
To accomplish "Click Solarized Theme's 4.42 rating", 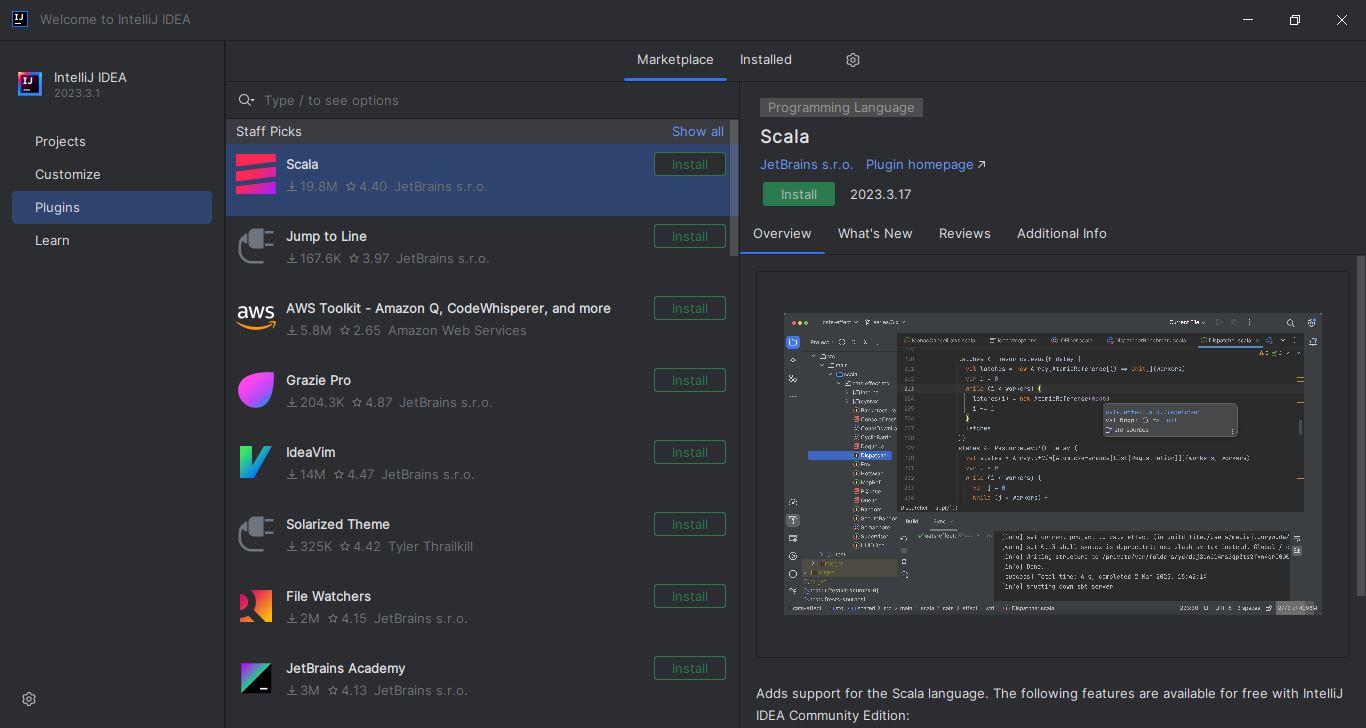I will click(x=360, y=546).
